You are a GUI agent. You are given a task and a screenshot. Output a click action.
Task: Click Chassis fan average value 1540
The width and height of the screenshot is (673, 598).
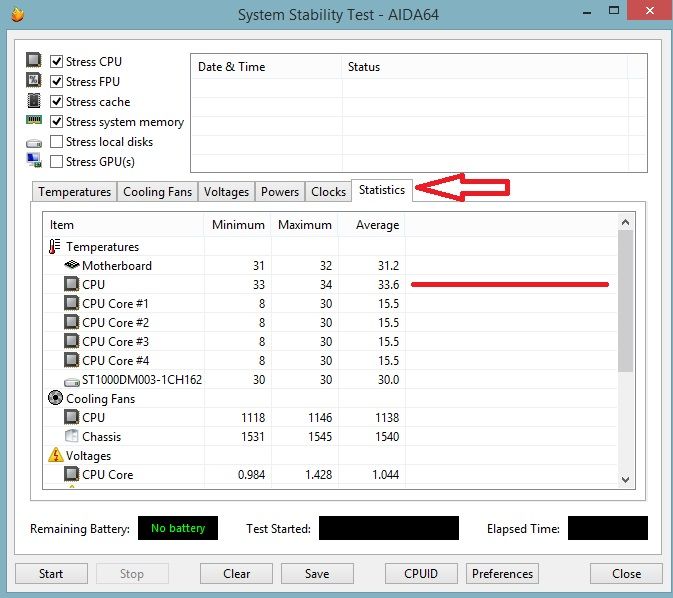coord(387,437)
